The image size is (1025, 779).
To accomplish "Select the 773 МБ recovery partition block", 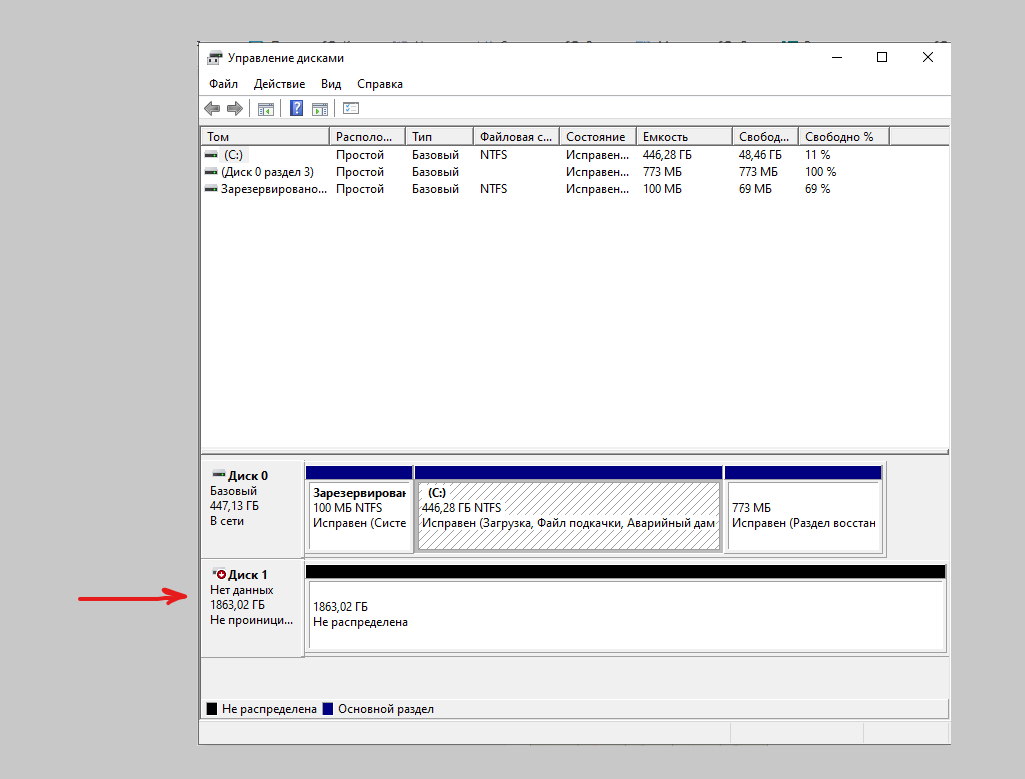I will tap(803, 515).
